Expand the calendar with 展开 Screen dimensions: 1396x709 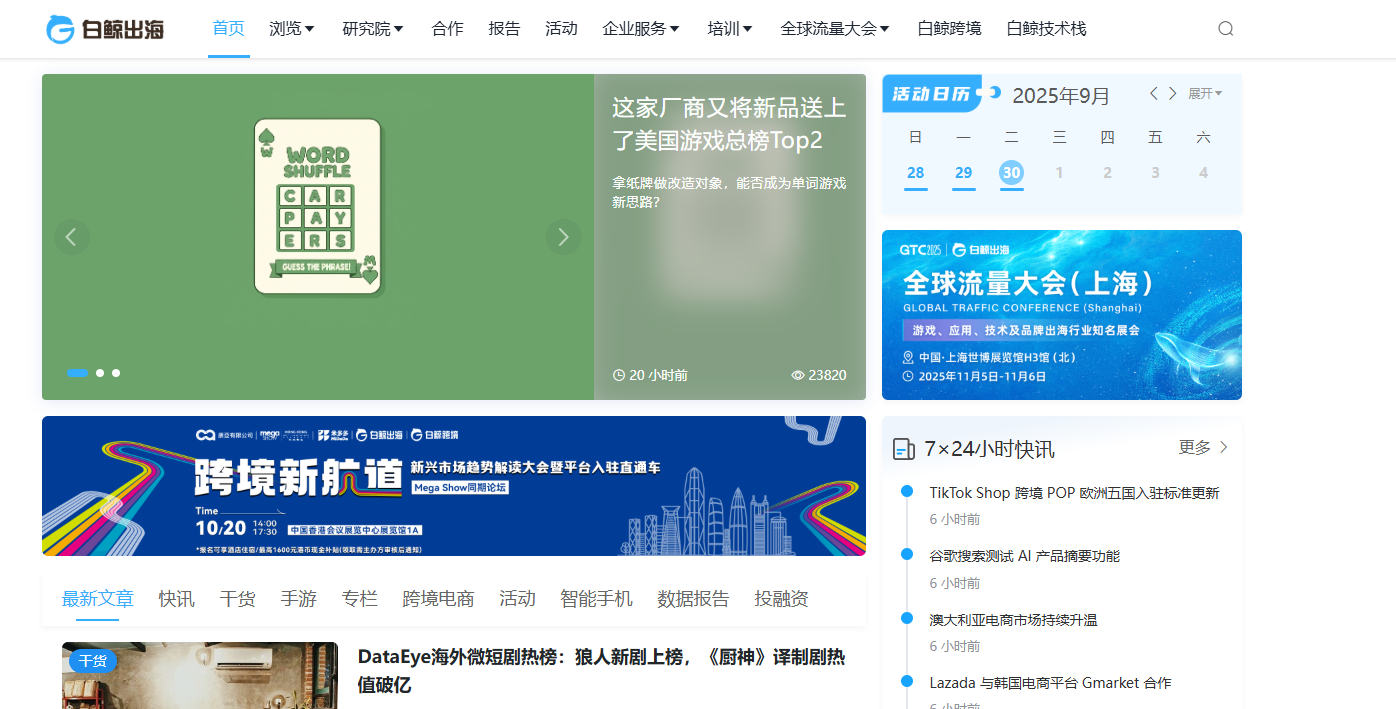click(1204, 94)
